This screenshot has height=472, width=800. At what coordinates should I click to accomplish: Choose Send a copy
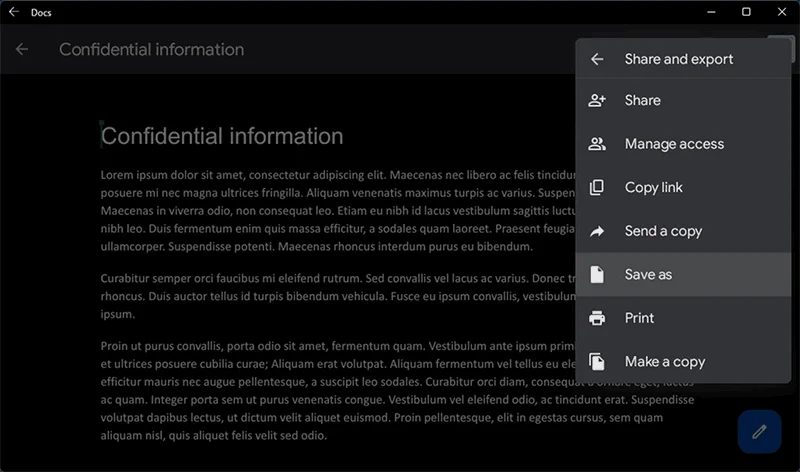point(683,231)
